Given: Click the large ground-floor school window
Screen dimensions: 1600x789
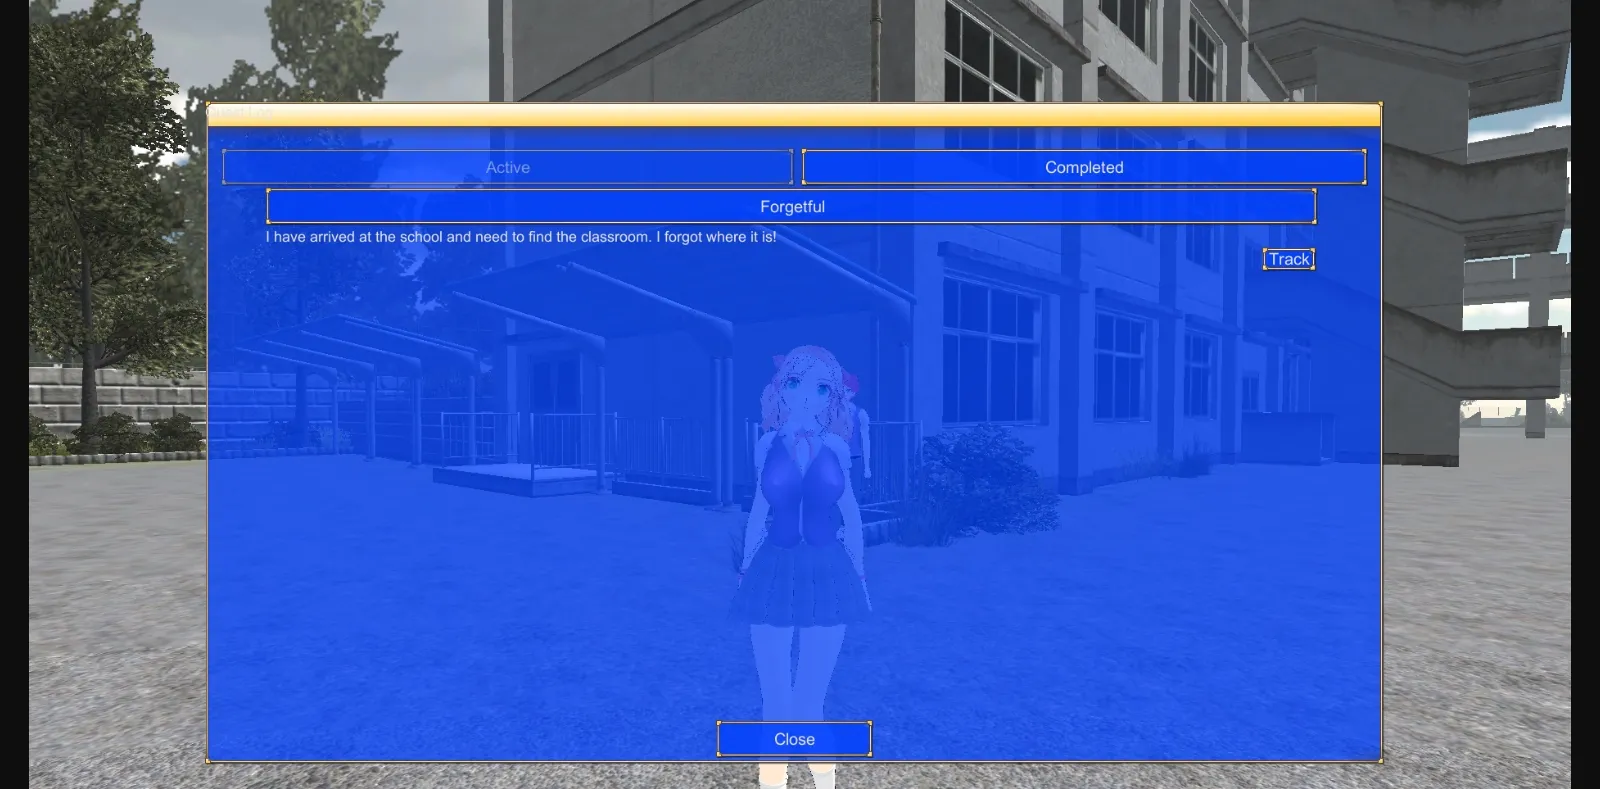Looking at the screenshot, I should pyautogui.click(x=990, y=350).
